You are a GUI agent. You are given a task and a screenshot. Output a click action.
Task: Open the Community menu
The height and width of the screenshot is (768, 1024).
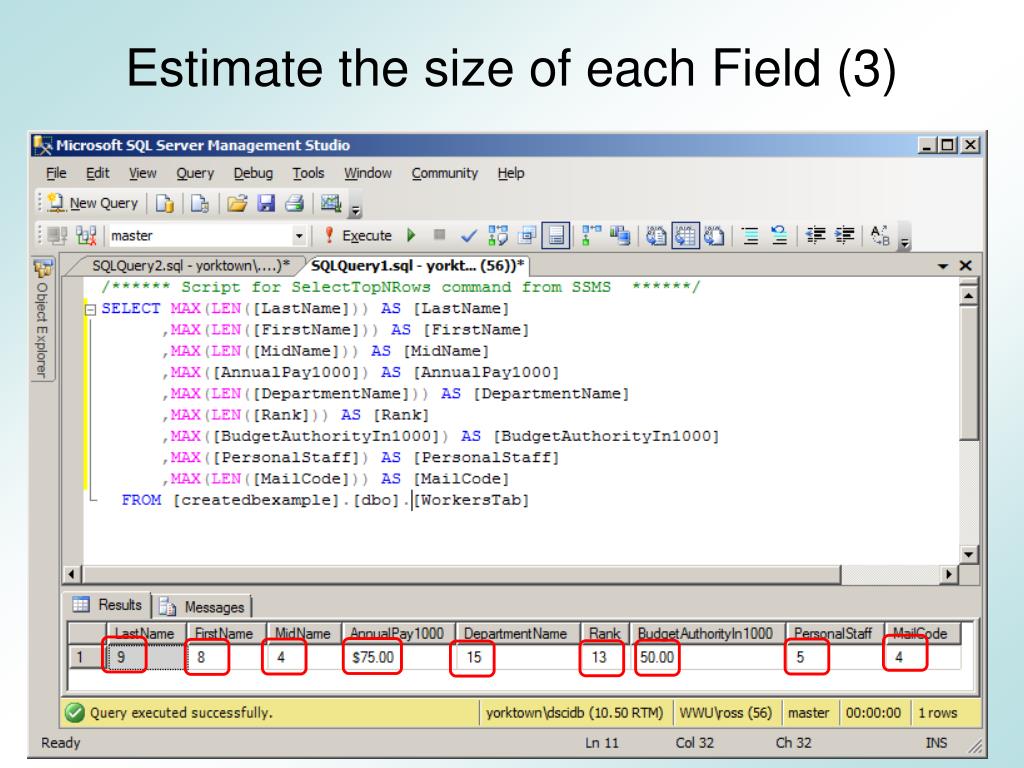(x=445, y=173)
